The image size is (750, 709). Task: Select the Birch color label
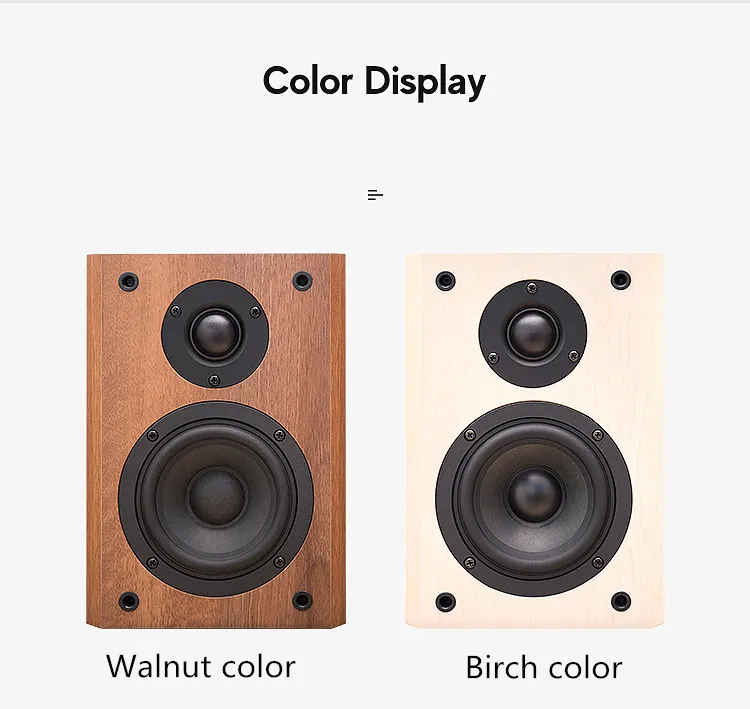click(544, 667)
